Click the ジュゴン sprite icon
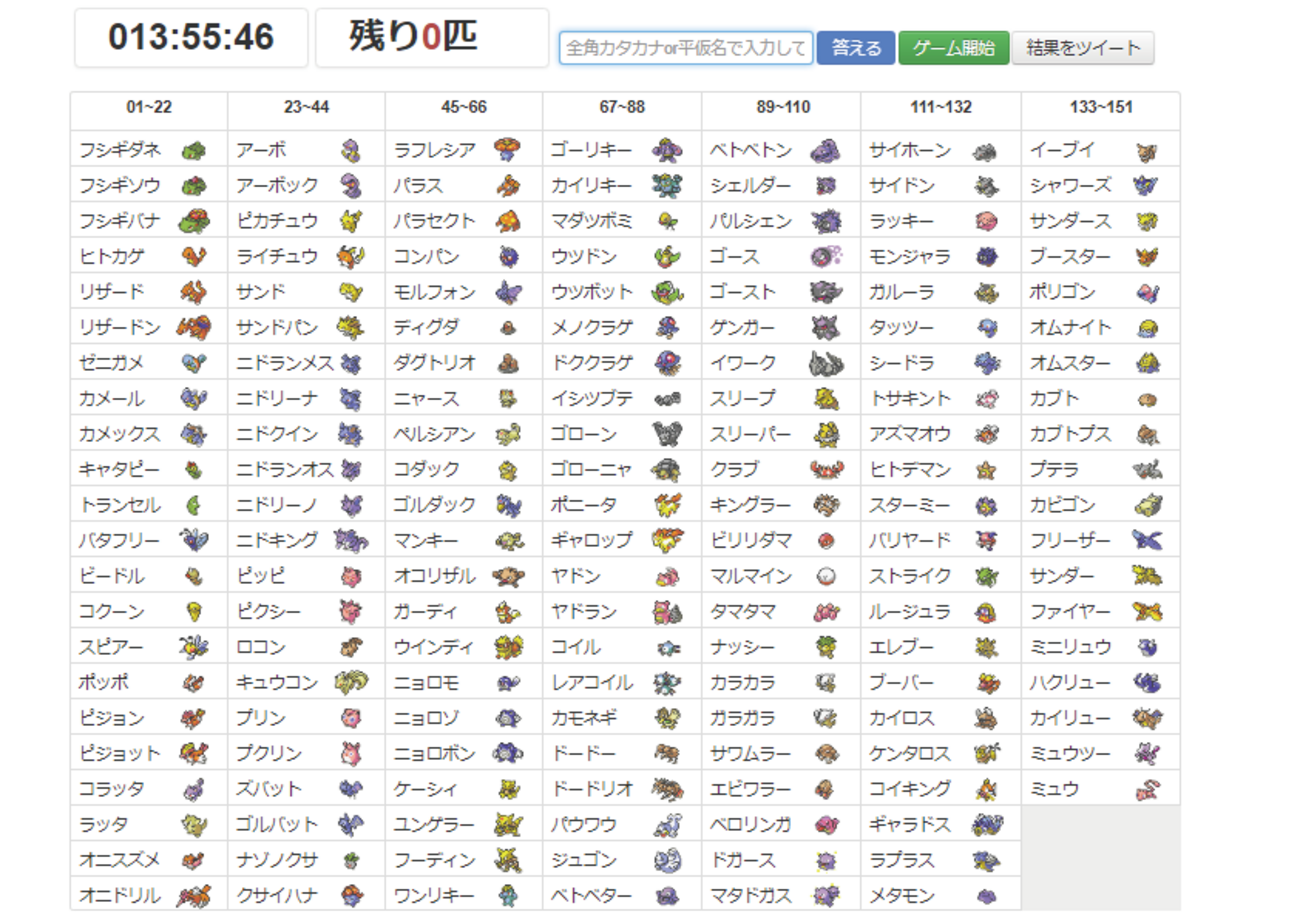Viewport: 1300px width, 920px height. point(667,858)
